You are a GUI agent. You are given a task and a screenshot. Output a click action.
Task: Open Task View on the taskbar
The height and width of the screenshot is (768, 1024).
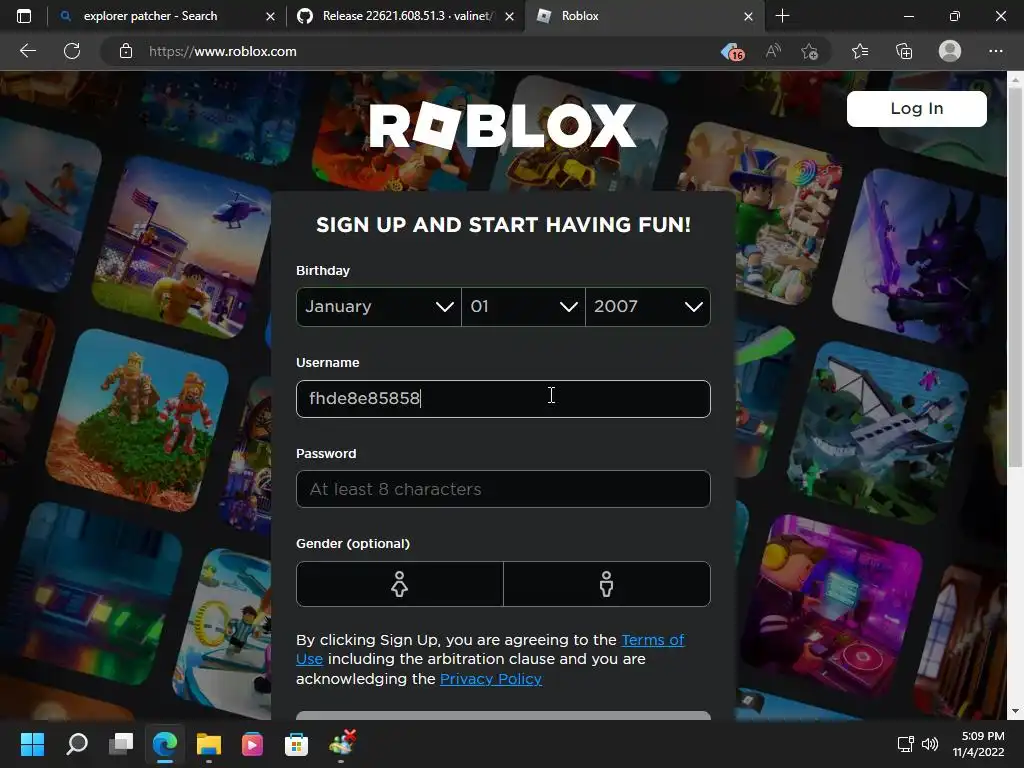[x=121, y=744]
